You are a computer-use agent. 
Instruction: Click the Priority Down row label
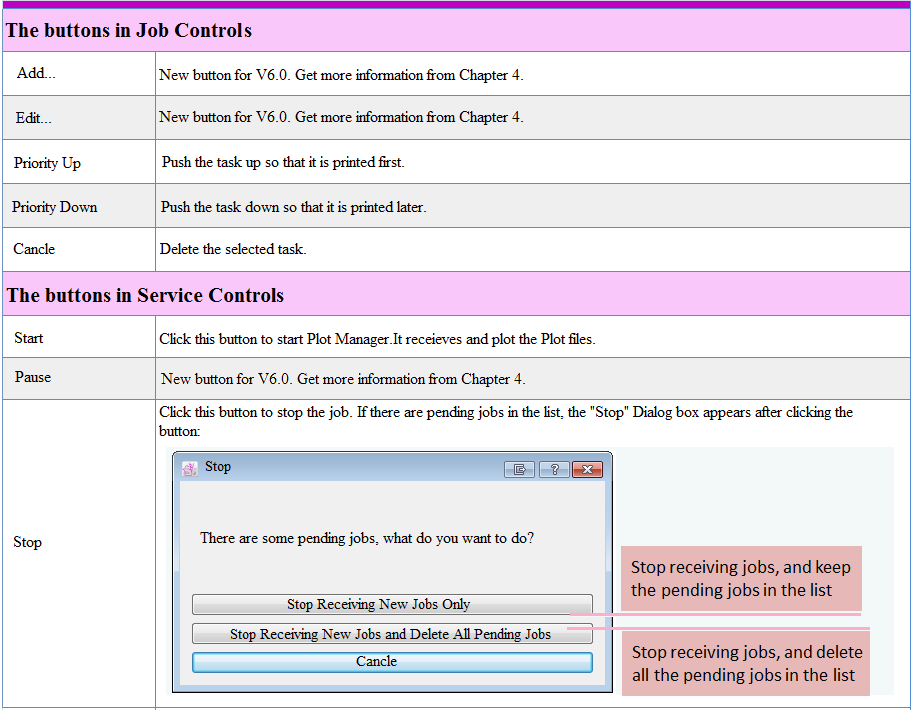pos(54,207)
